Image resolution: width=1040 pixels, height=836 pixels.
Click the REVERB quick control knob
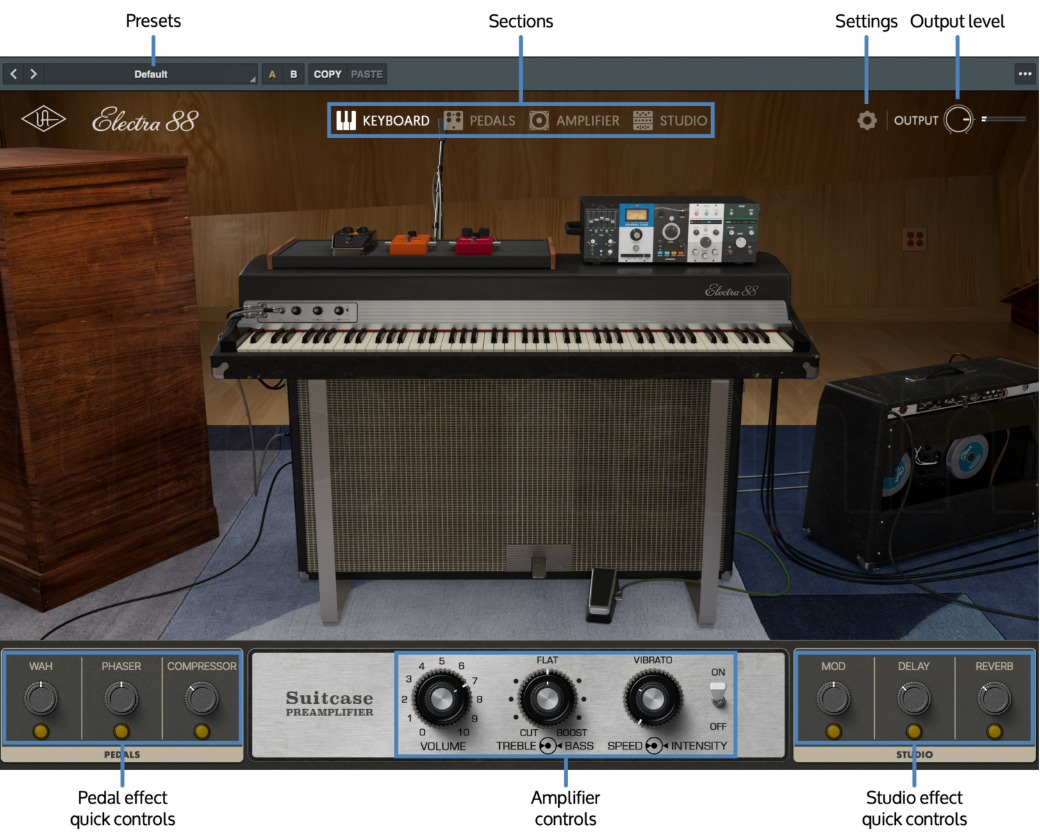[x=994, y=698]
